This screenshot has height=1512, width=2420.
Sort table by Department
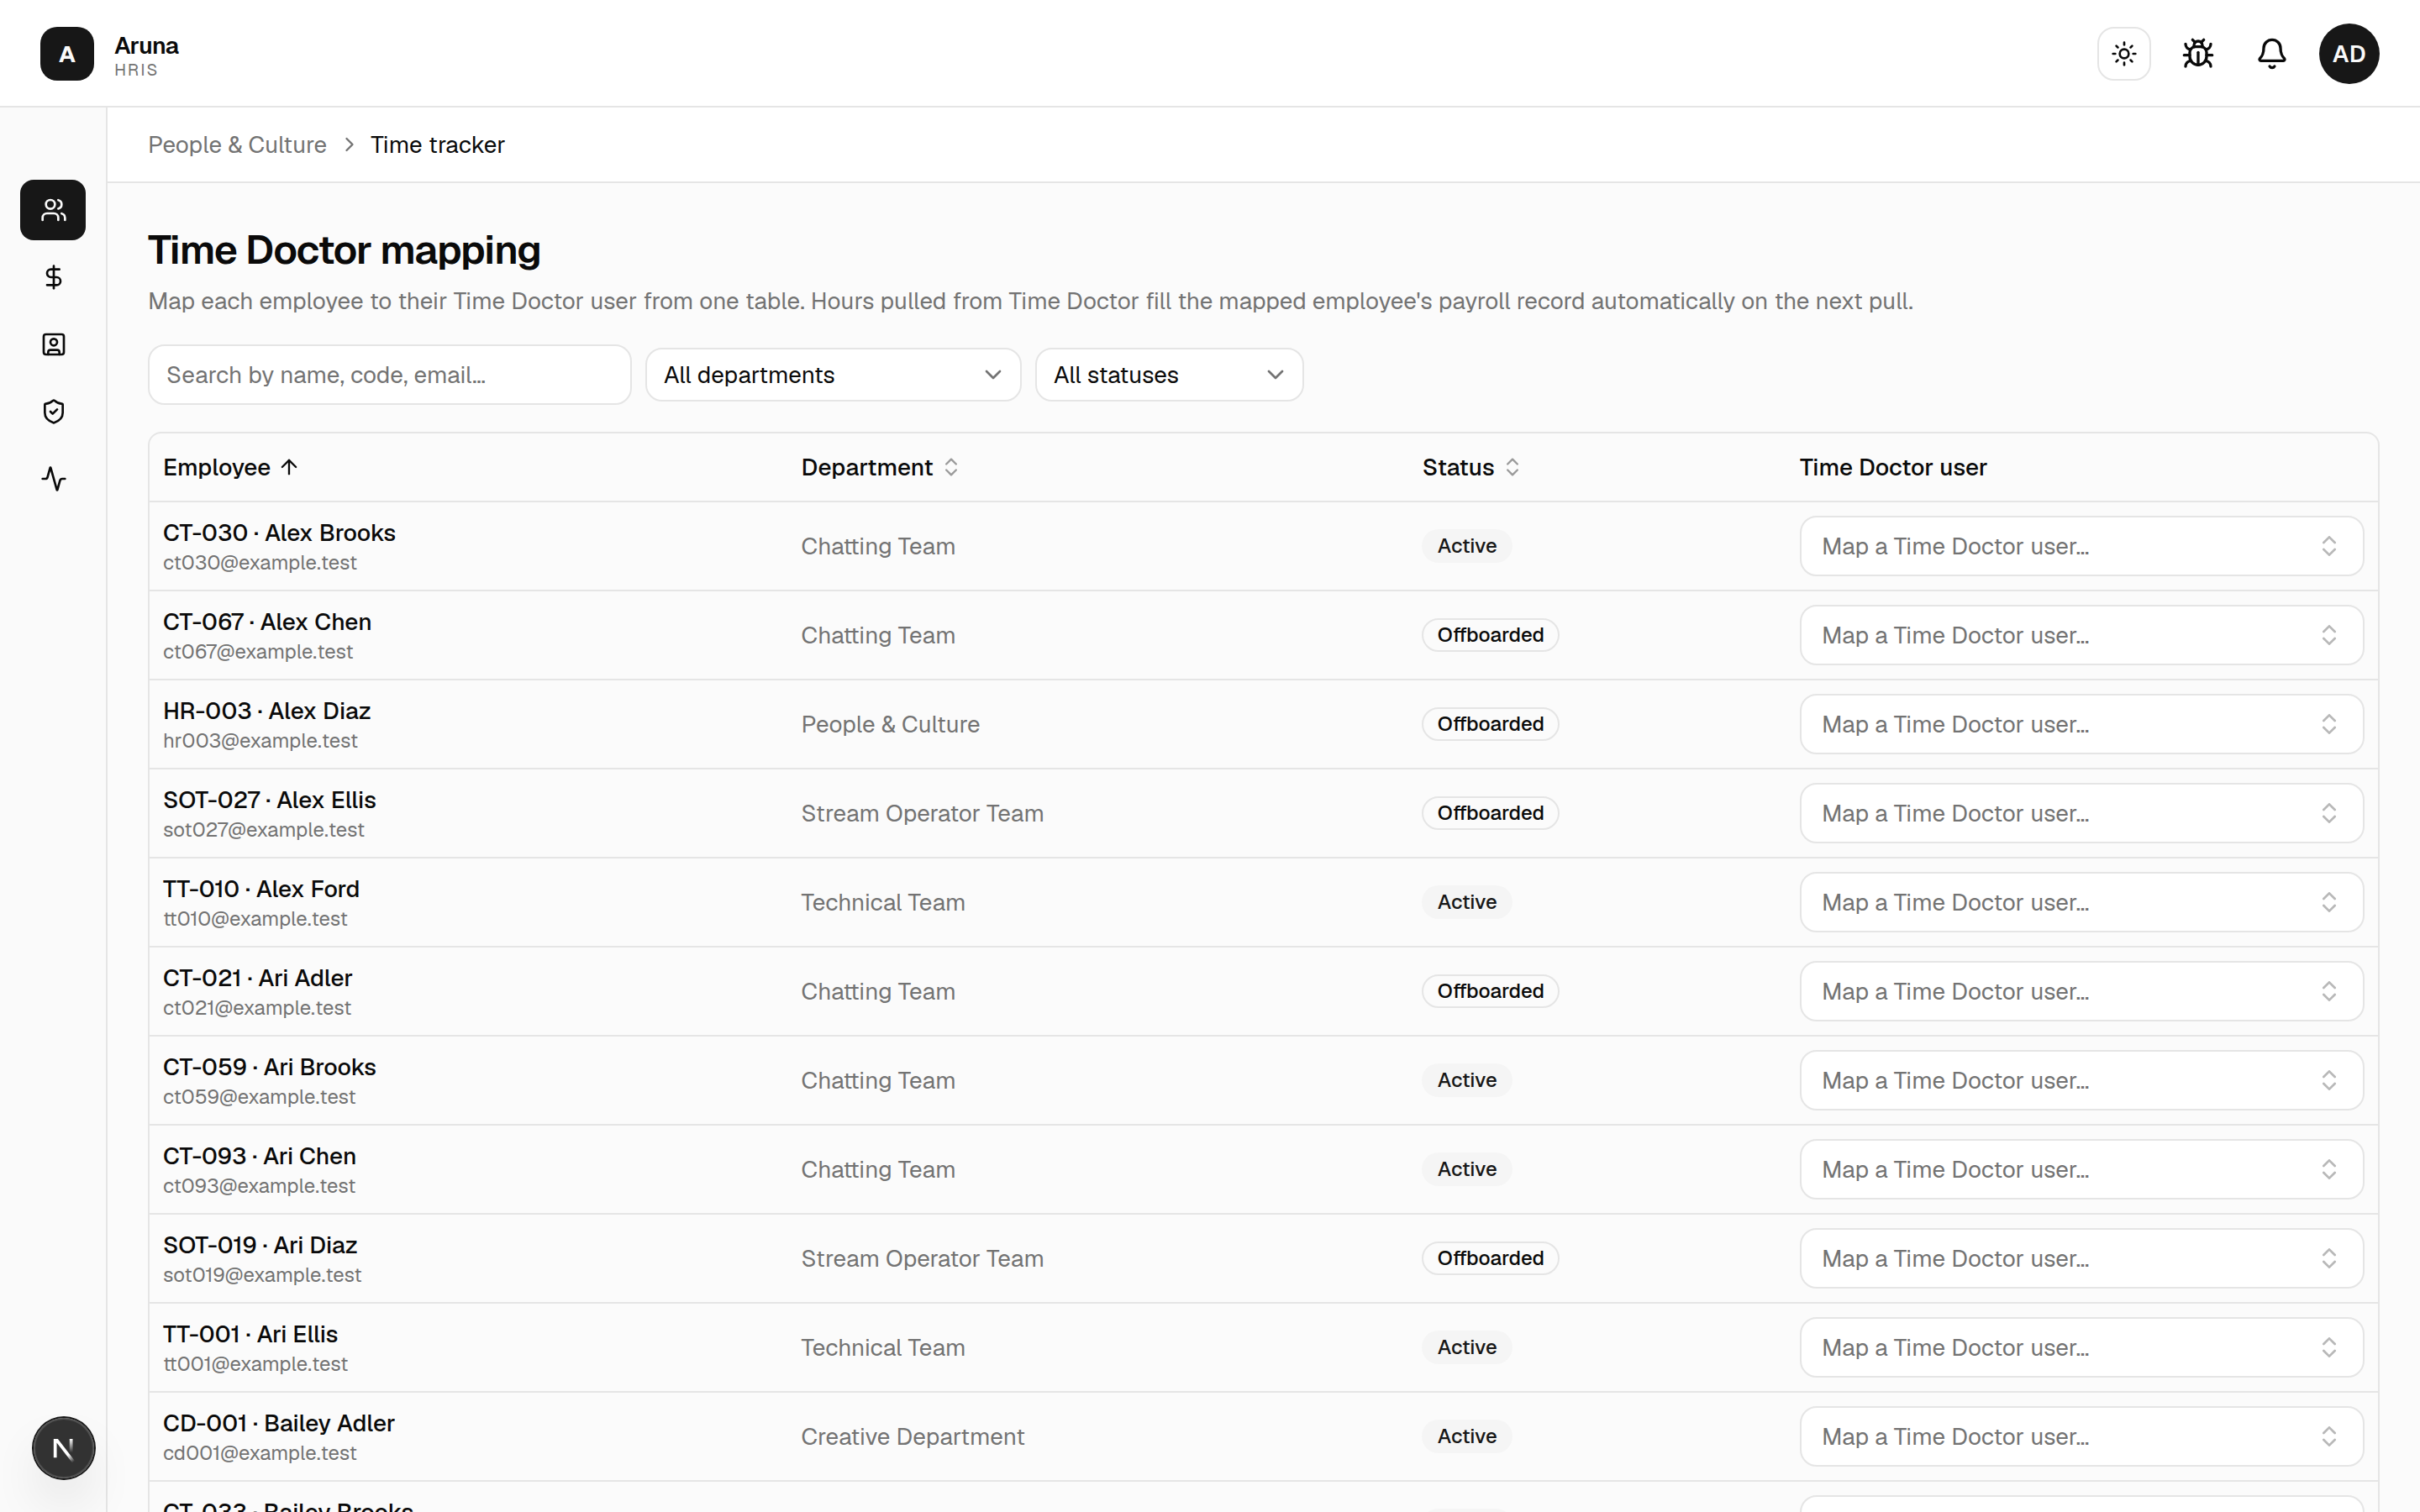(x=879, y=467)
